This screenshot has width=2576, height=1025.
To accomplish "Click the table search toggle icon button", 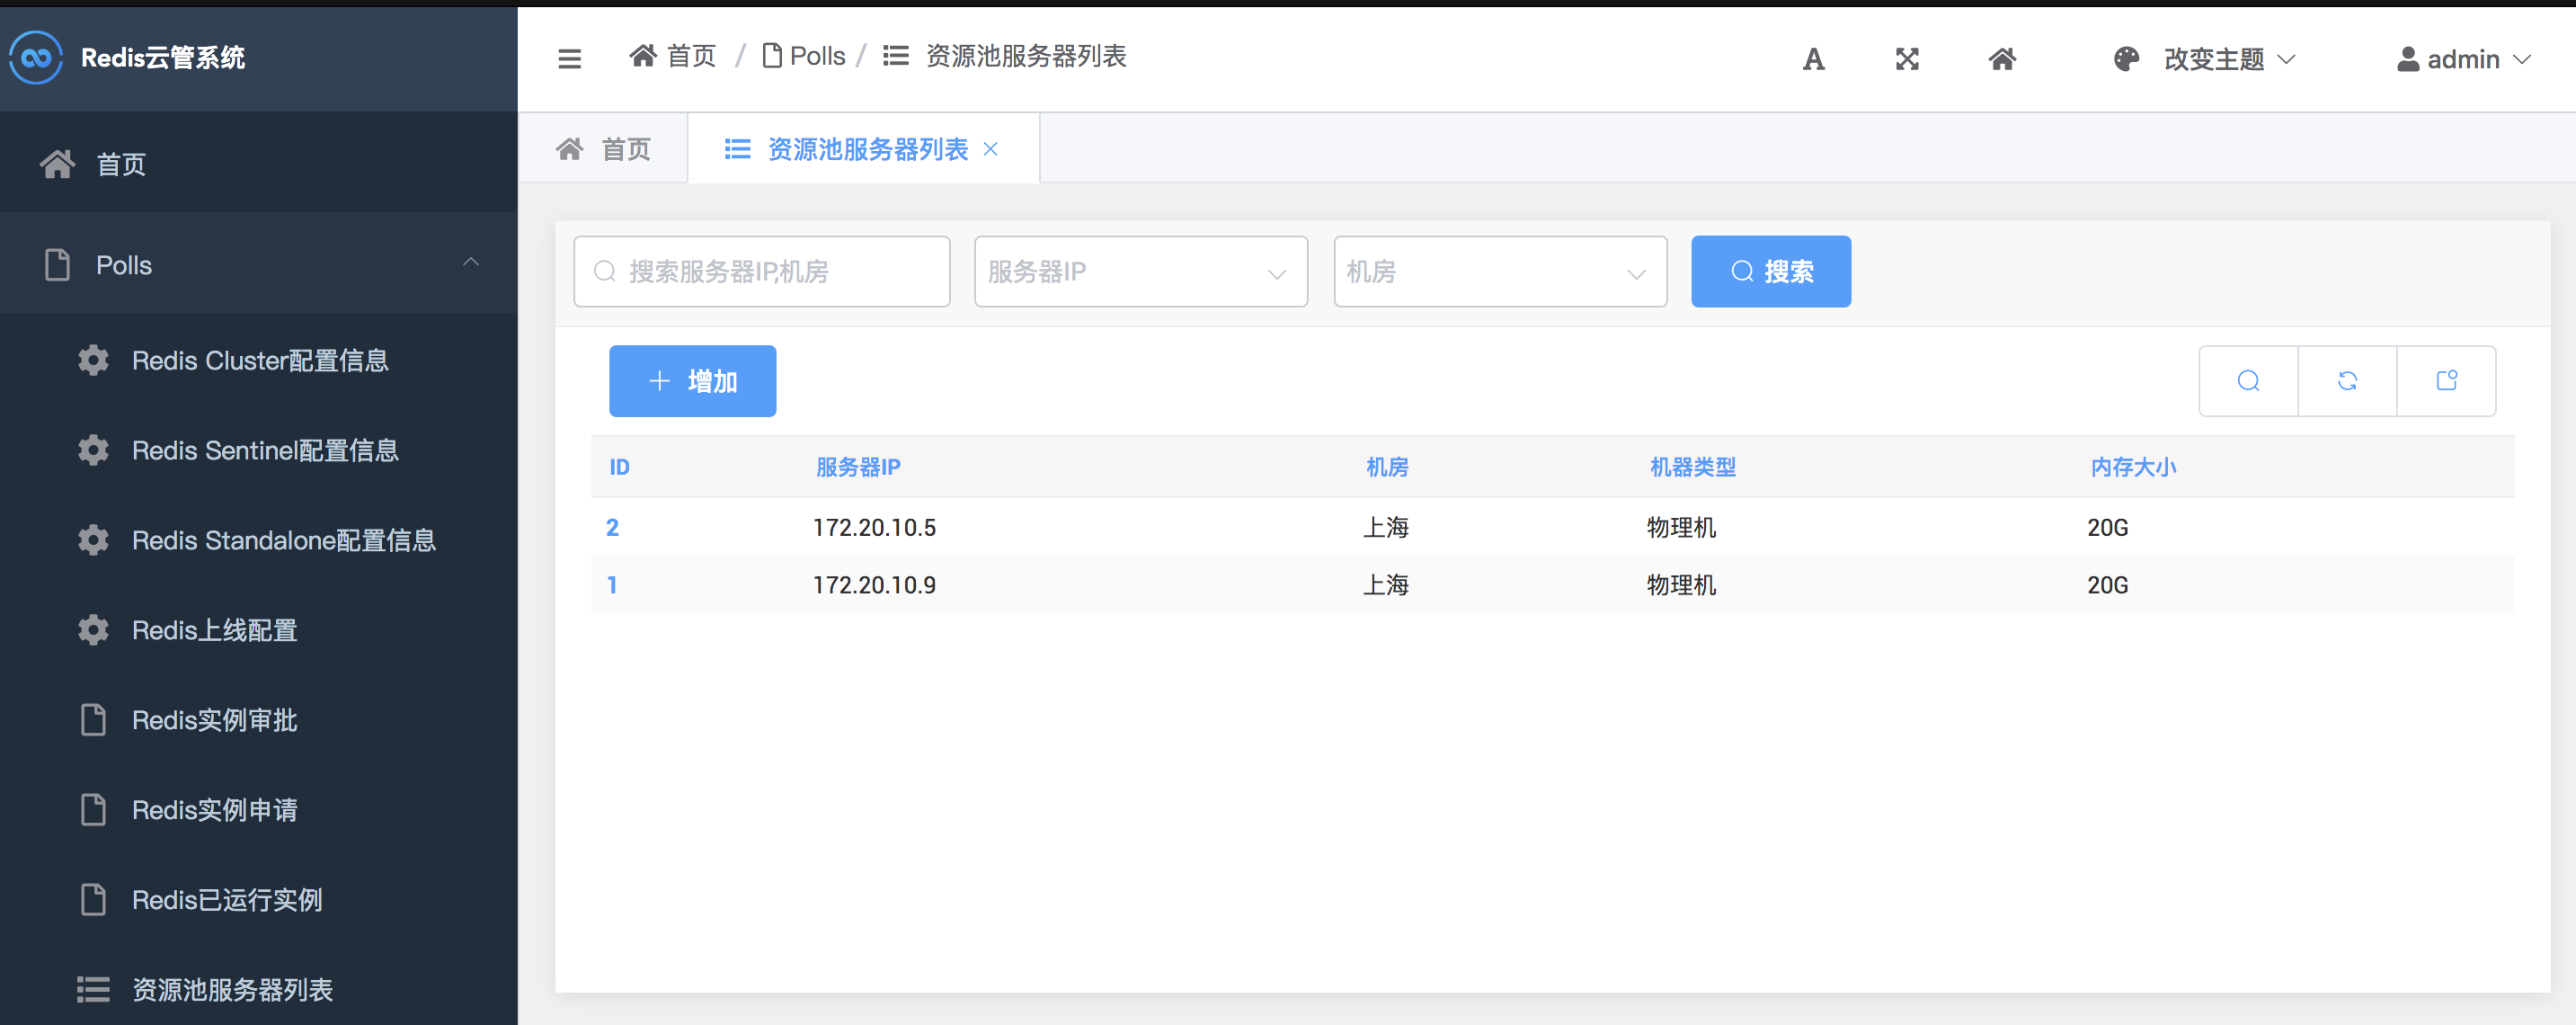I will (x=2247, y=381).
